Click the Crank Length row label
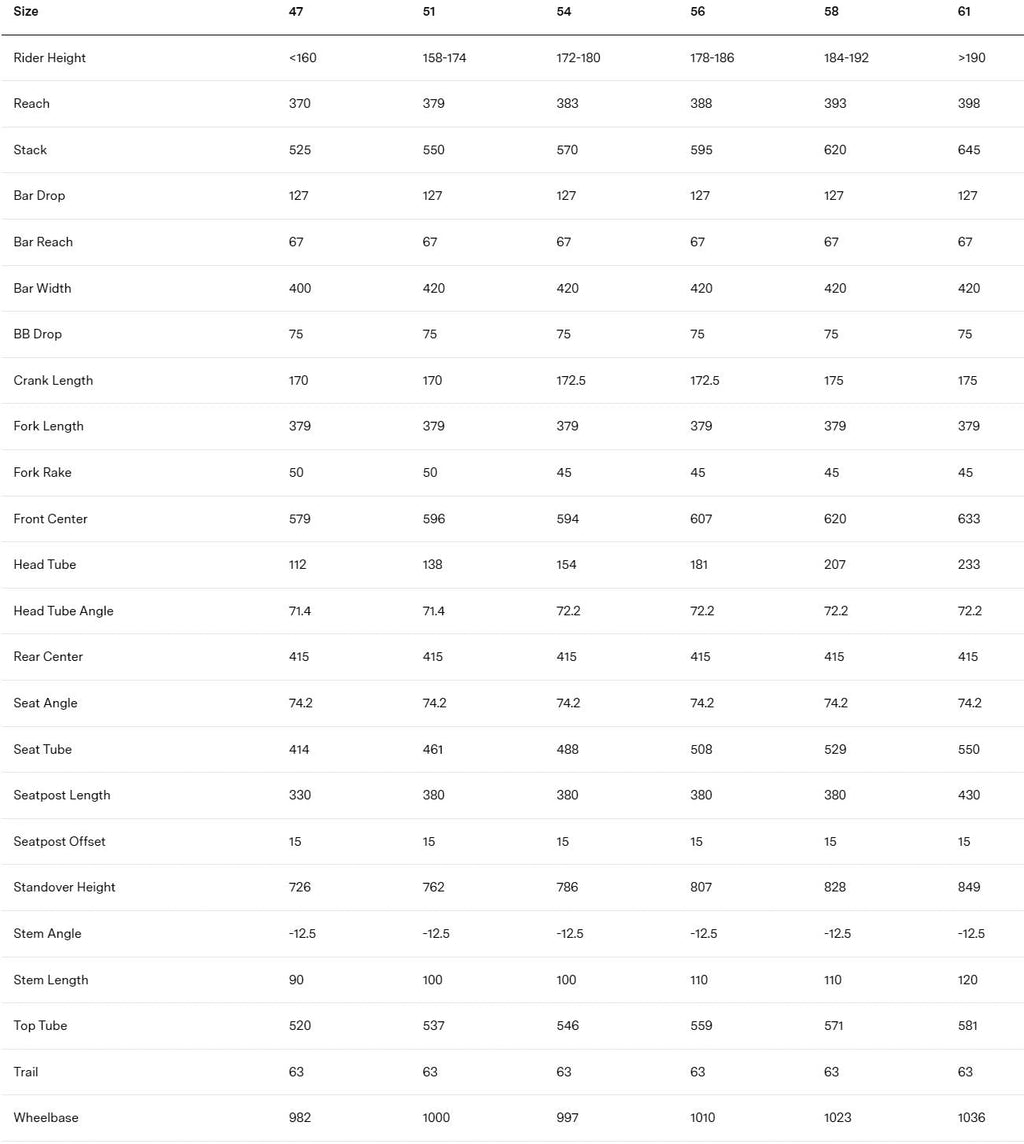This screenshot has width=1024, height=1144. [54, 380]
